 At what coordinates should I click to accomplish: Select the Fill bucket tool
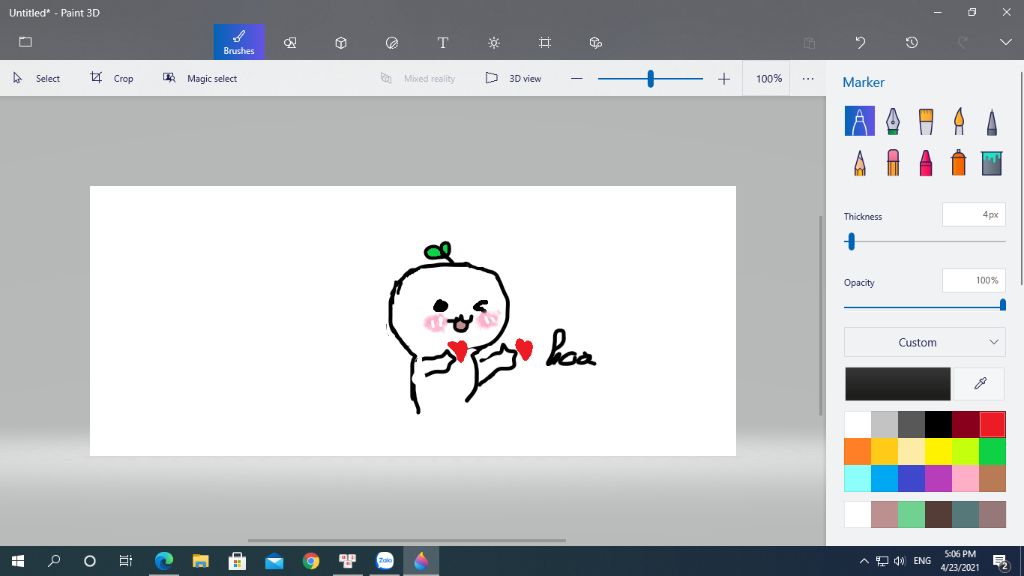pyautogui.click(x=992, y=163)
